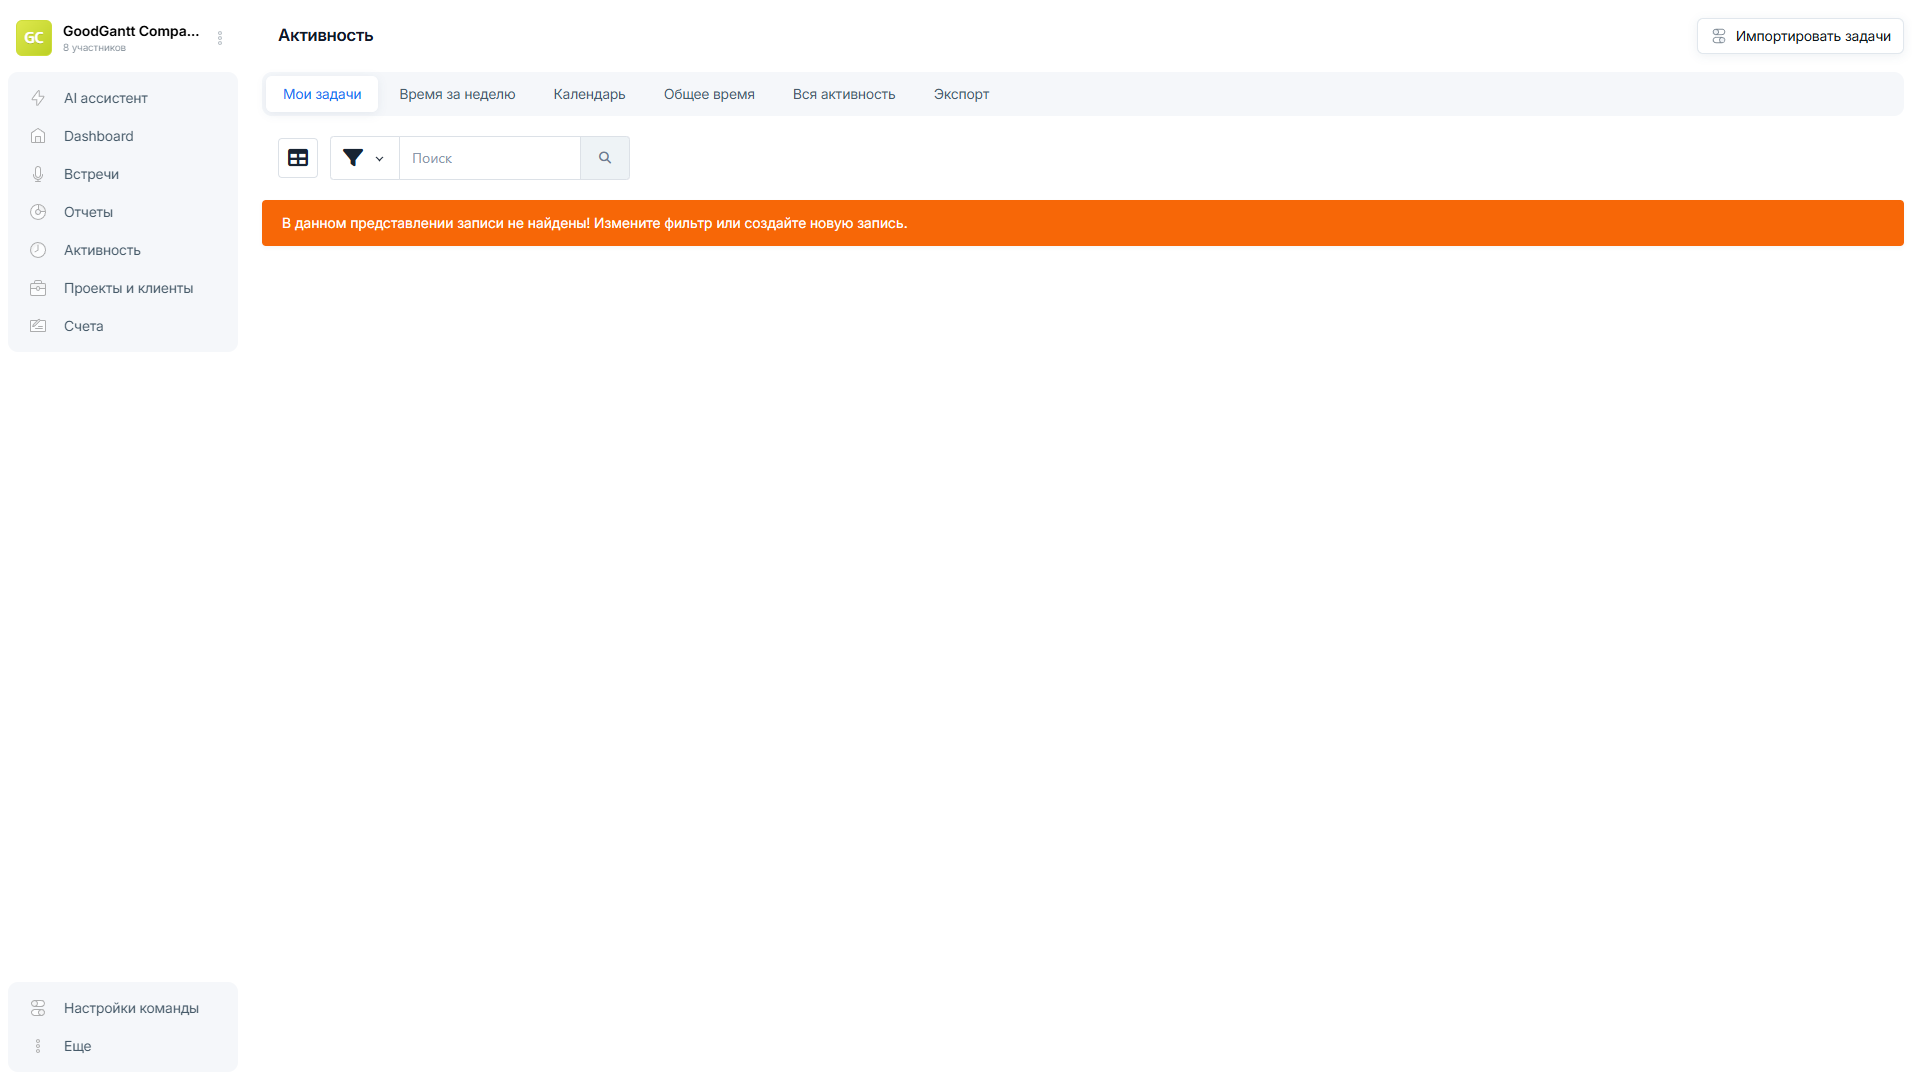Click the Импортировать задачи button
The image size is (1920, 1080).
(x=1800, y=35)
